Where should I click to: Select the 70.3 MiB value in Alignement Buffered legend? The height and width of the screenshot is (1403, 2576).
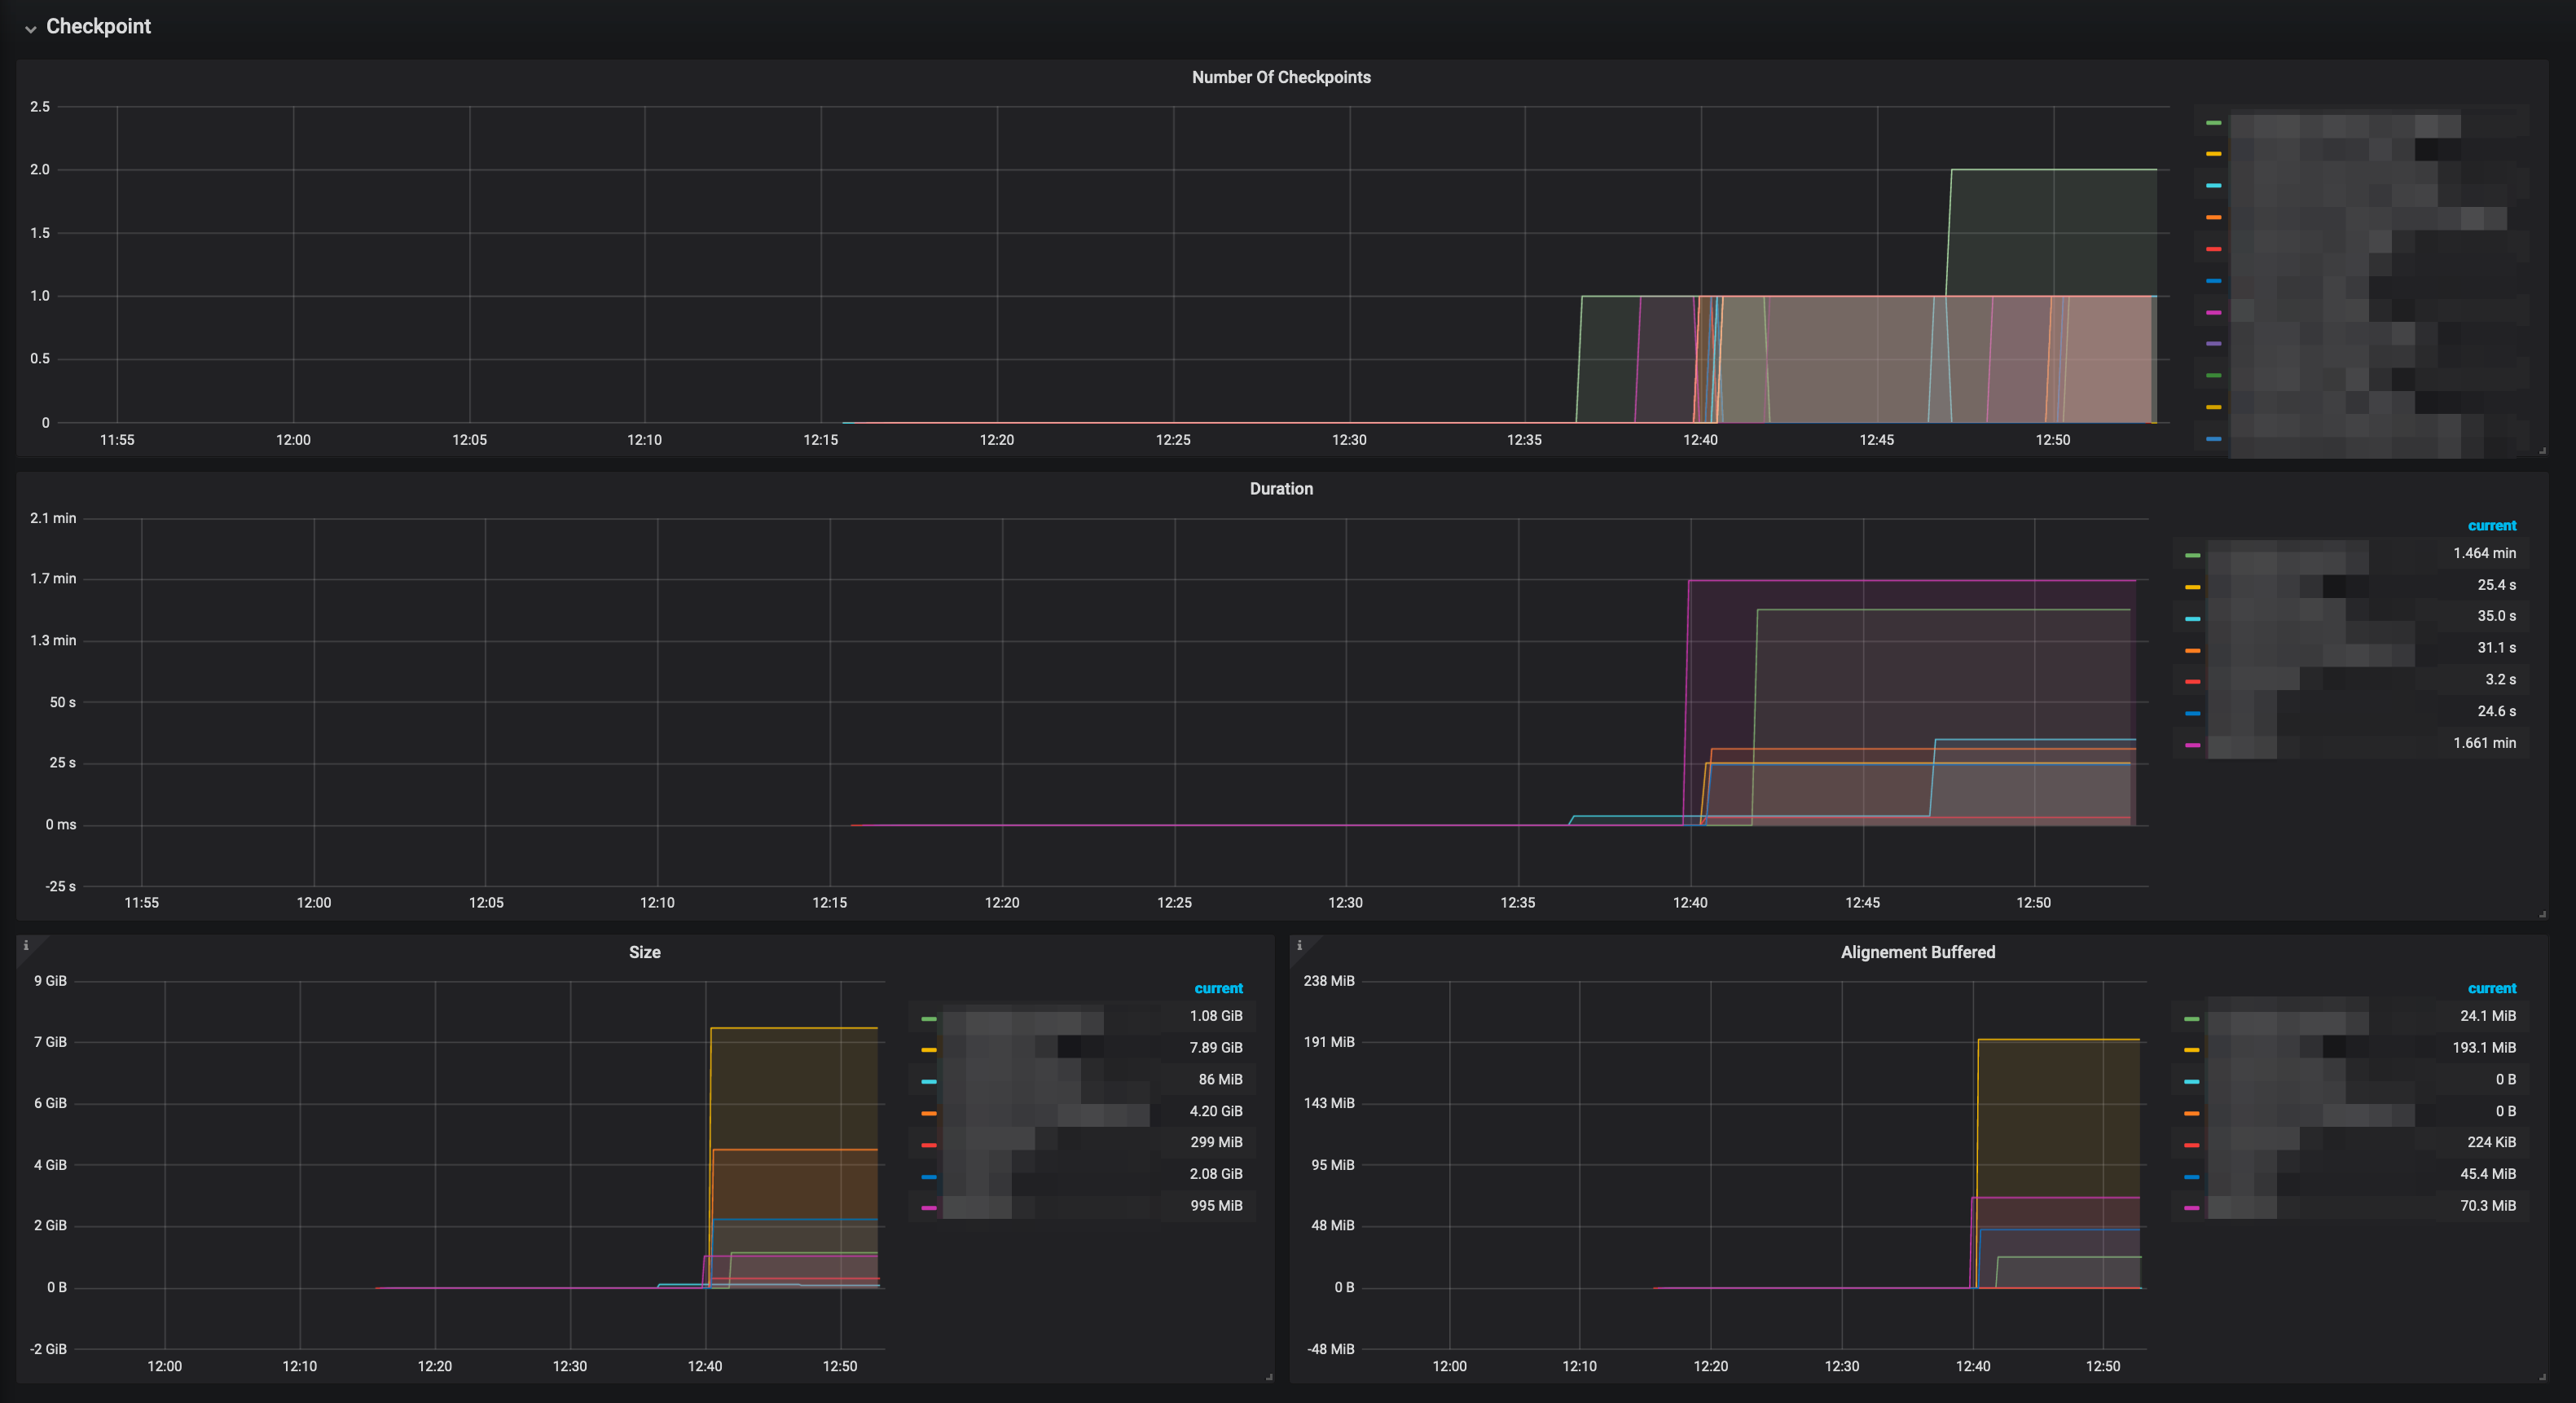pyautogui.click(x=2487, y=1206)
